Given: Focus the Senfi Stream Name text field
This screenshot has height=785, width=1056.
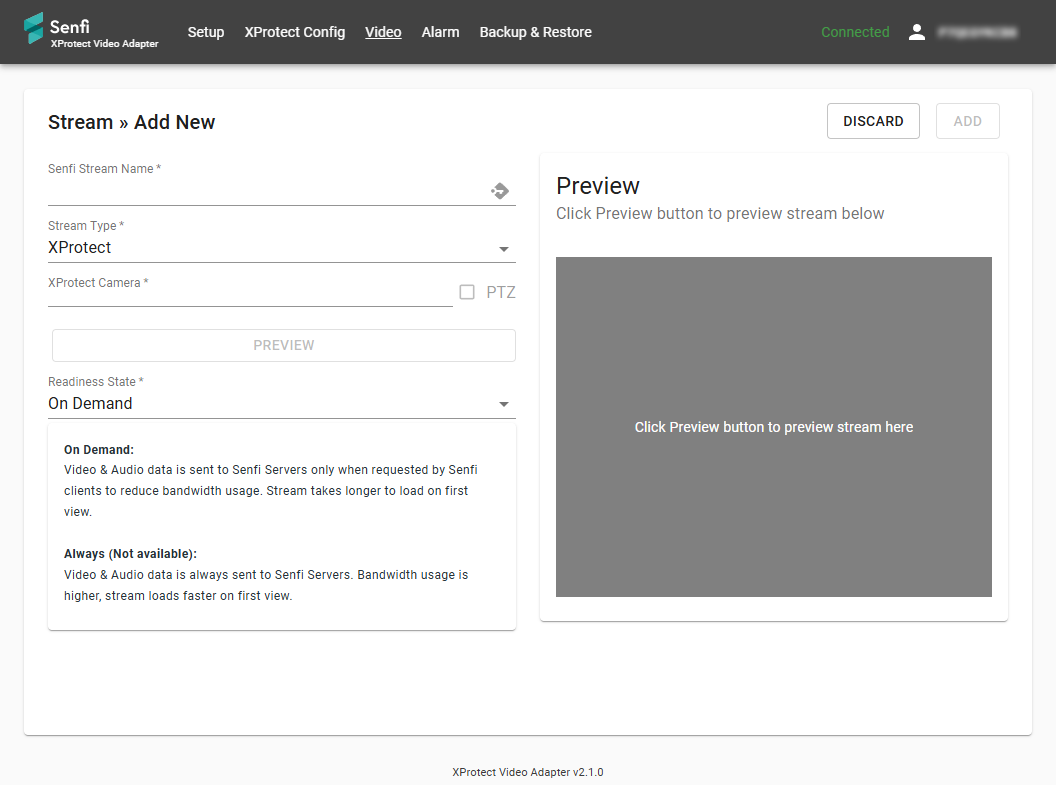Looking at the screenshot, I should pyautogui.click(x=265, y=190).
